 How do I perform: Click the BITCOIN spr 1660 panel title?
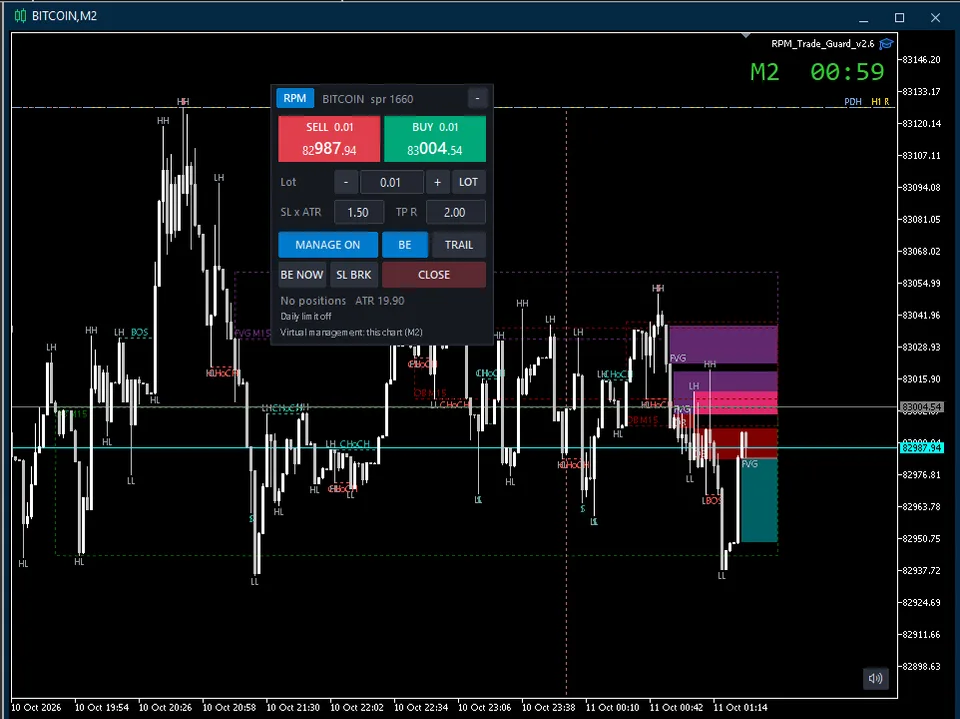point(367,99)
